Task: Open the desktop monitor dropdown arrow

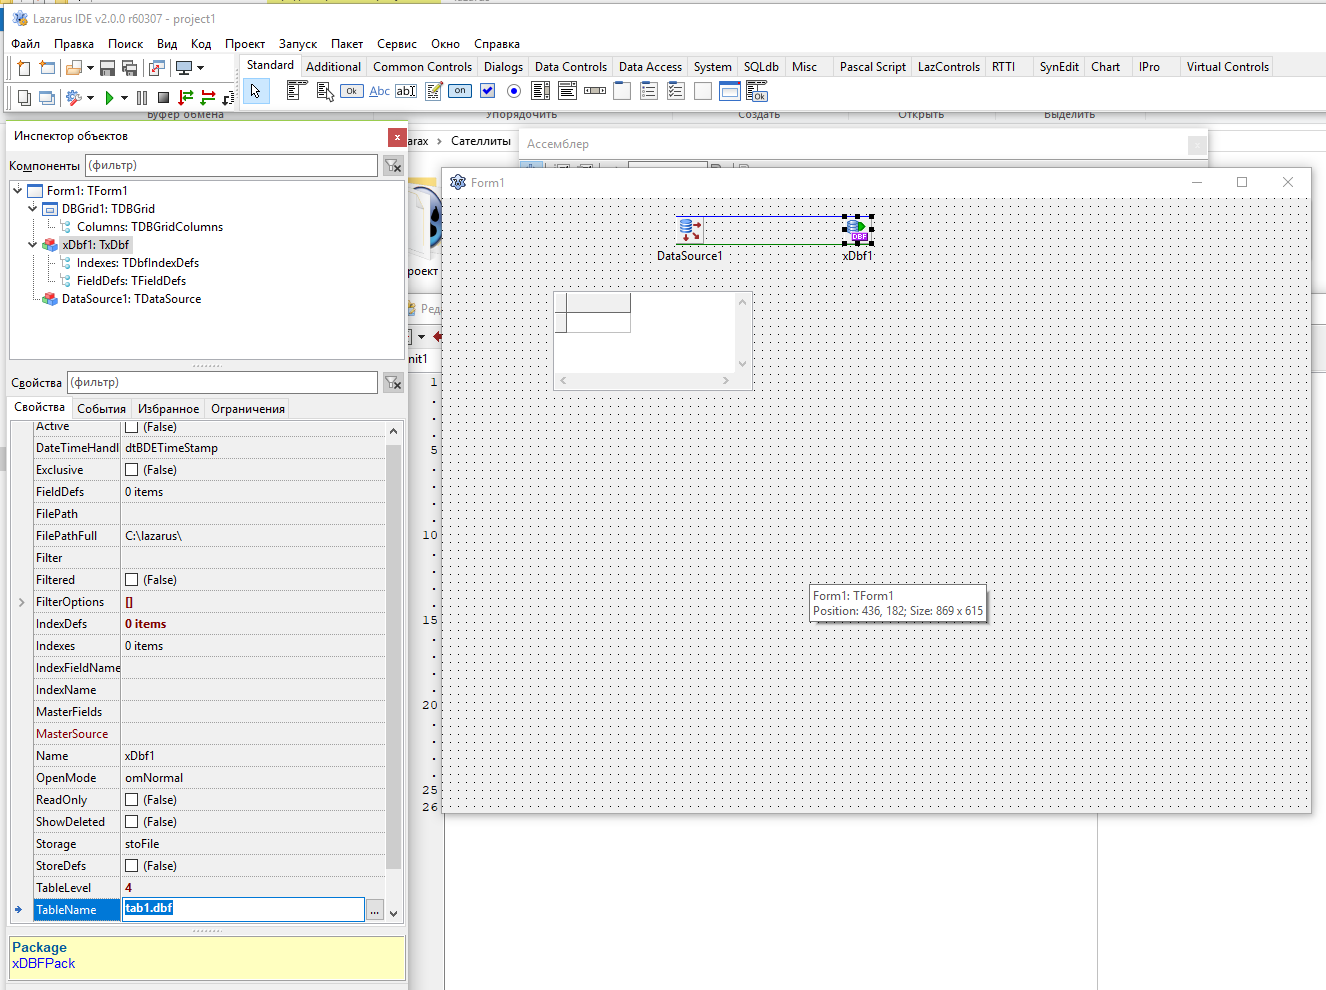Action: (x=200, y=68)
